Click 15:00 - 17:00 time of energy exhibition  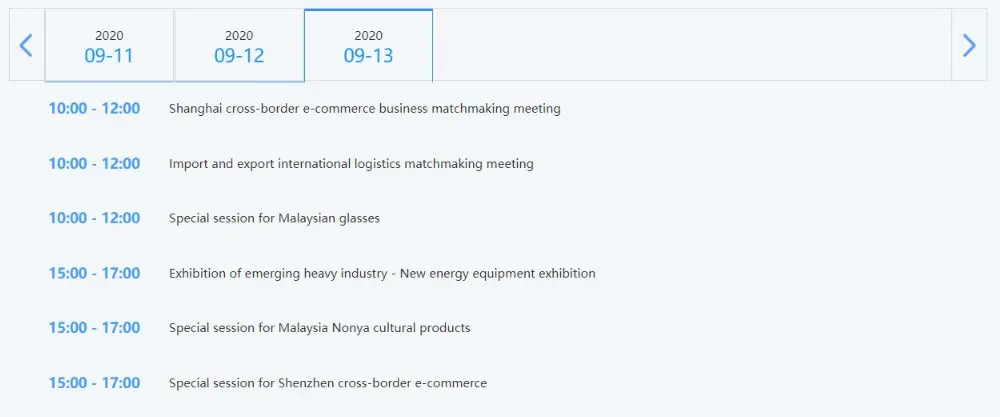point(94,273)
